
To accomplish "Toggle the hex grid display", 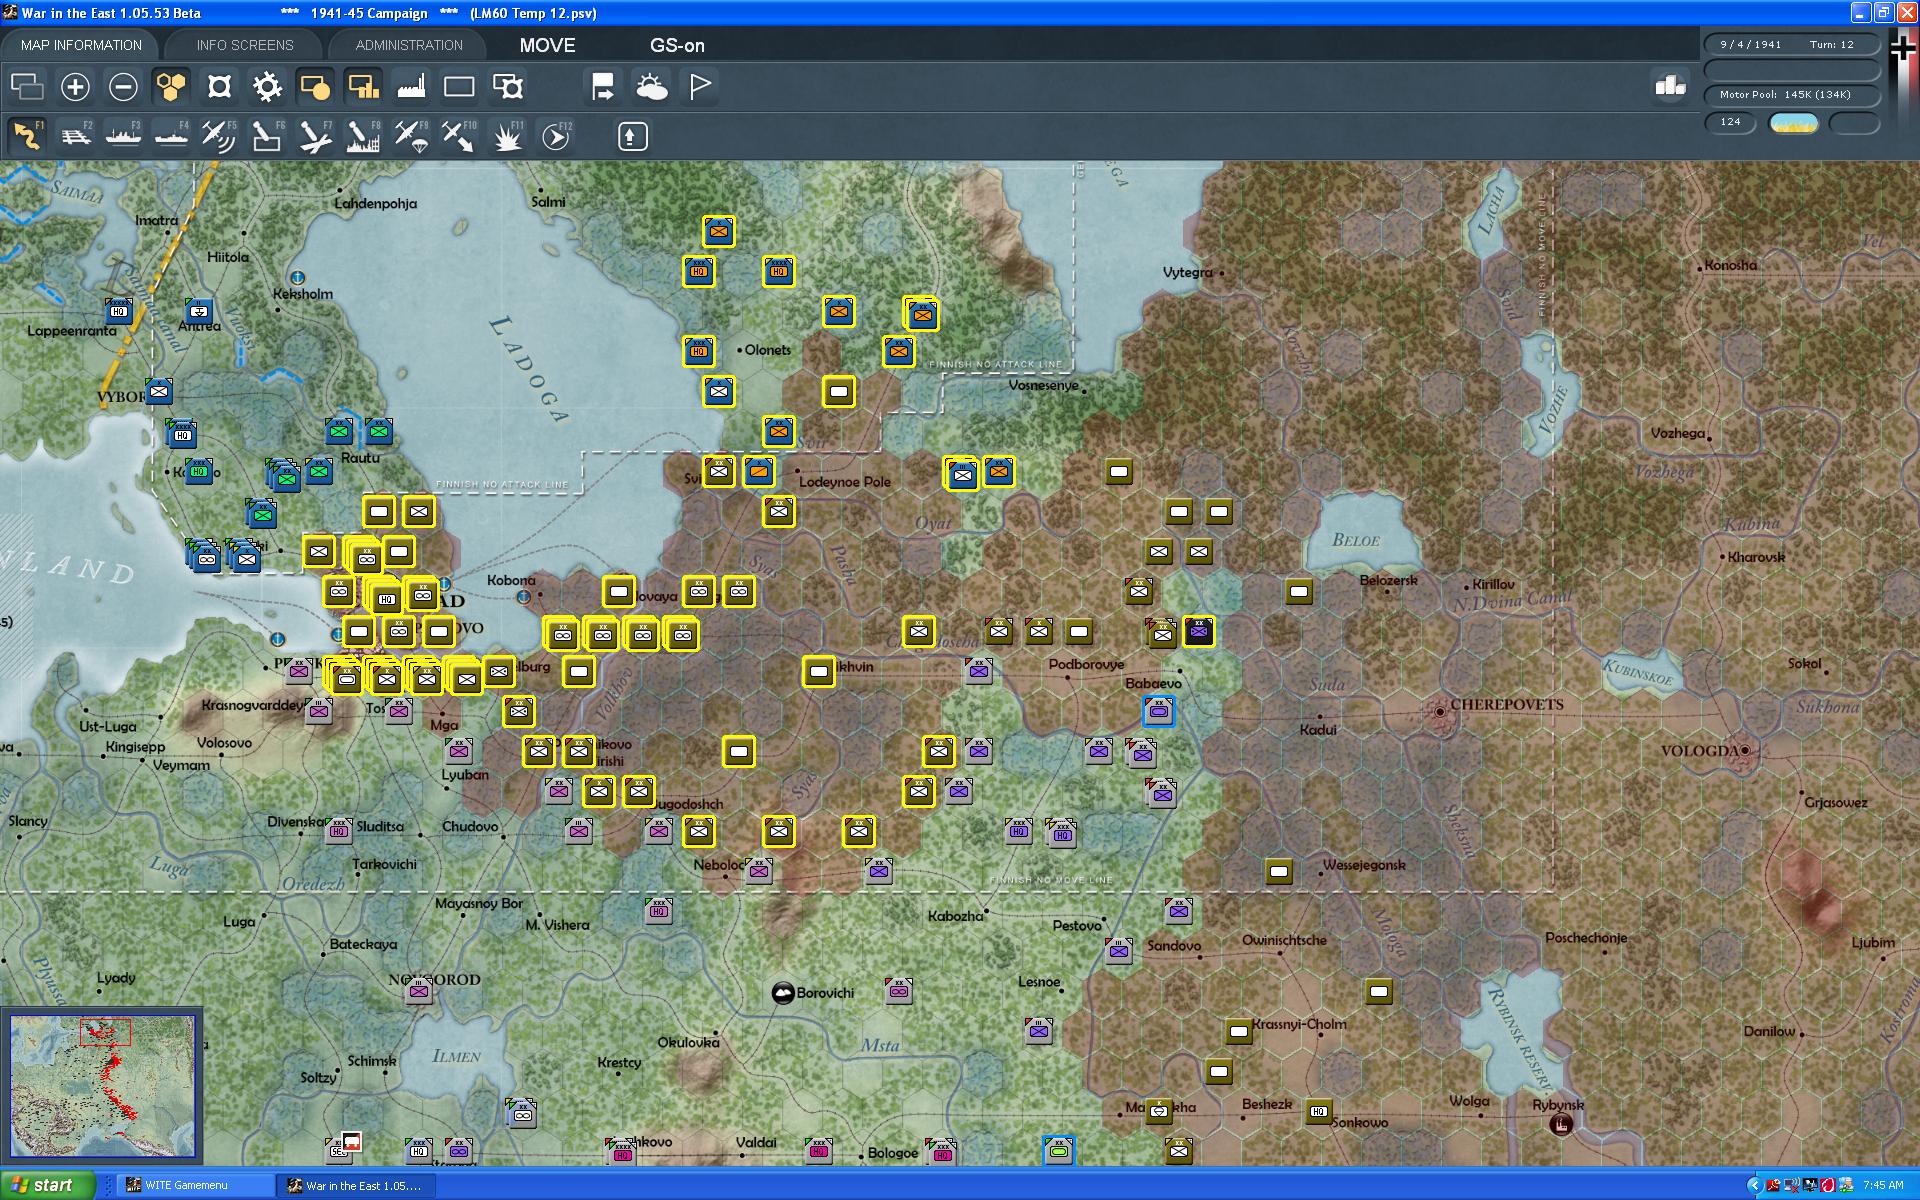I will coord(171,87).
